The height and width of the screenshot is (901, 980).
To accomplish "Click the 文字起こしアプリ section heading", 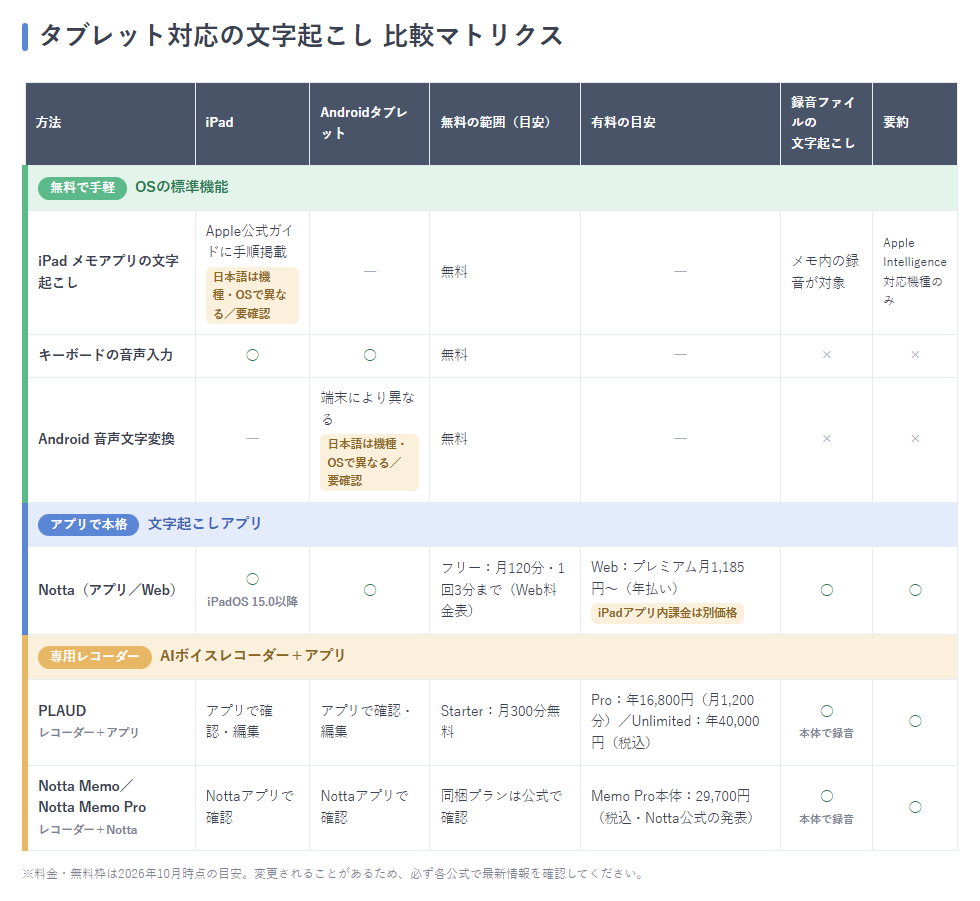I will tap(205, 524).
